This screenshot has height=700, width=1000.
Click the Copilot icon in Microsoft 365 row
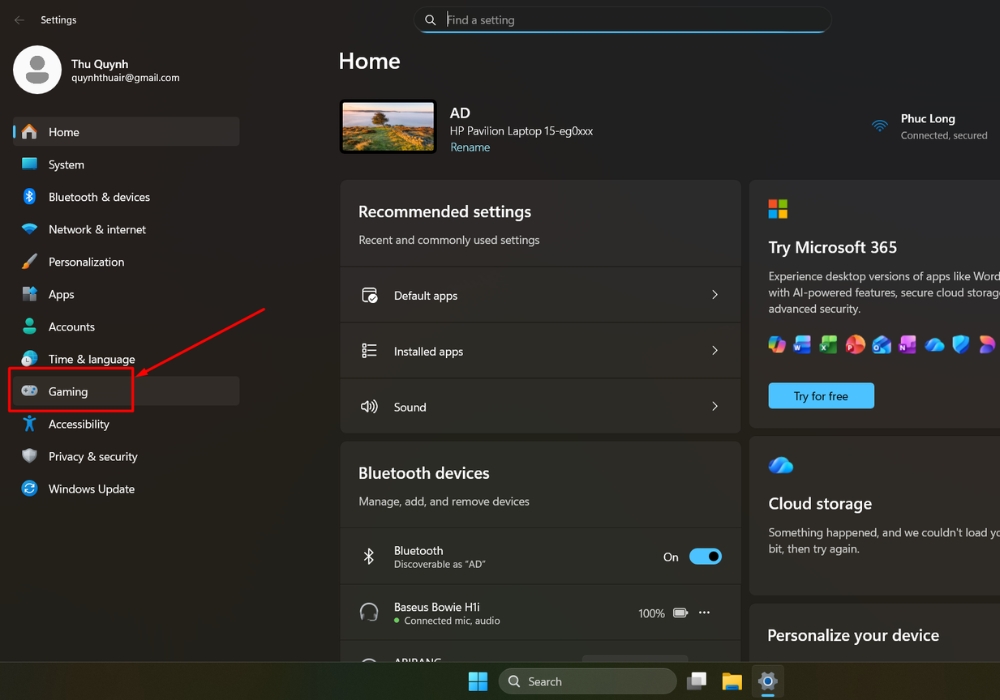[x=776, y=344]
